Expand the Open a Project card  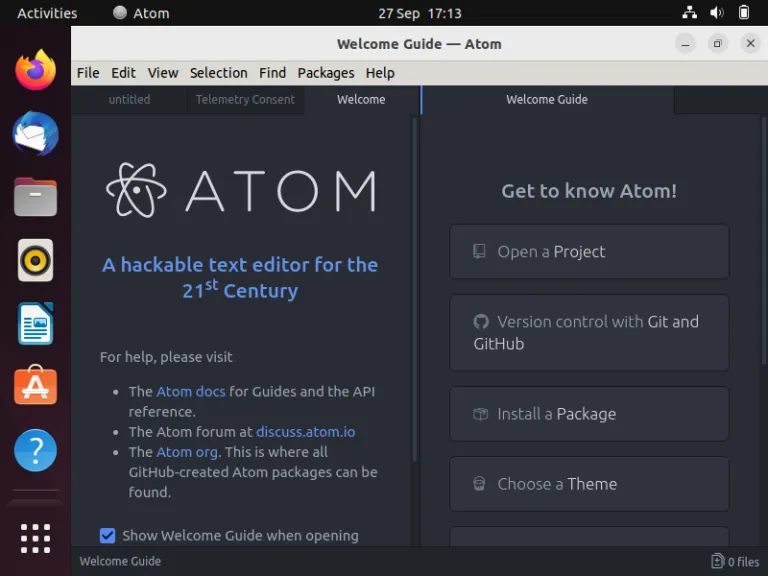pyautogui.click(x=589, y=252)
